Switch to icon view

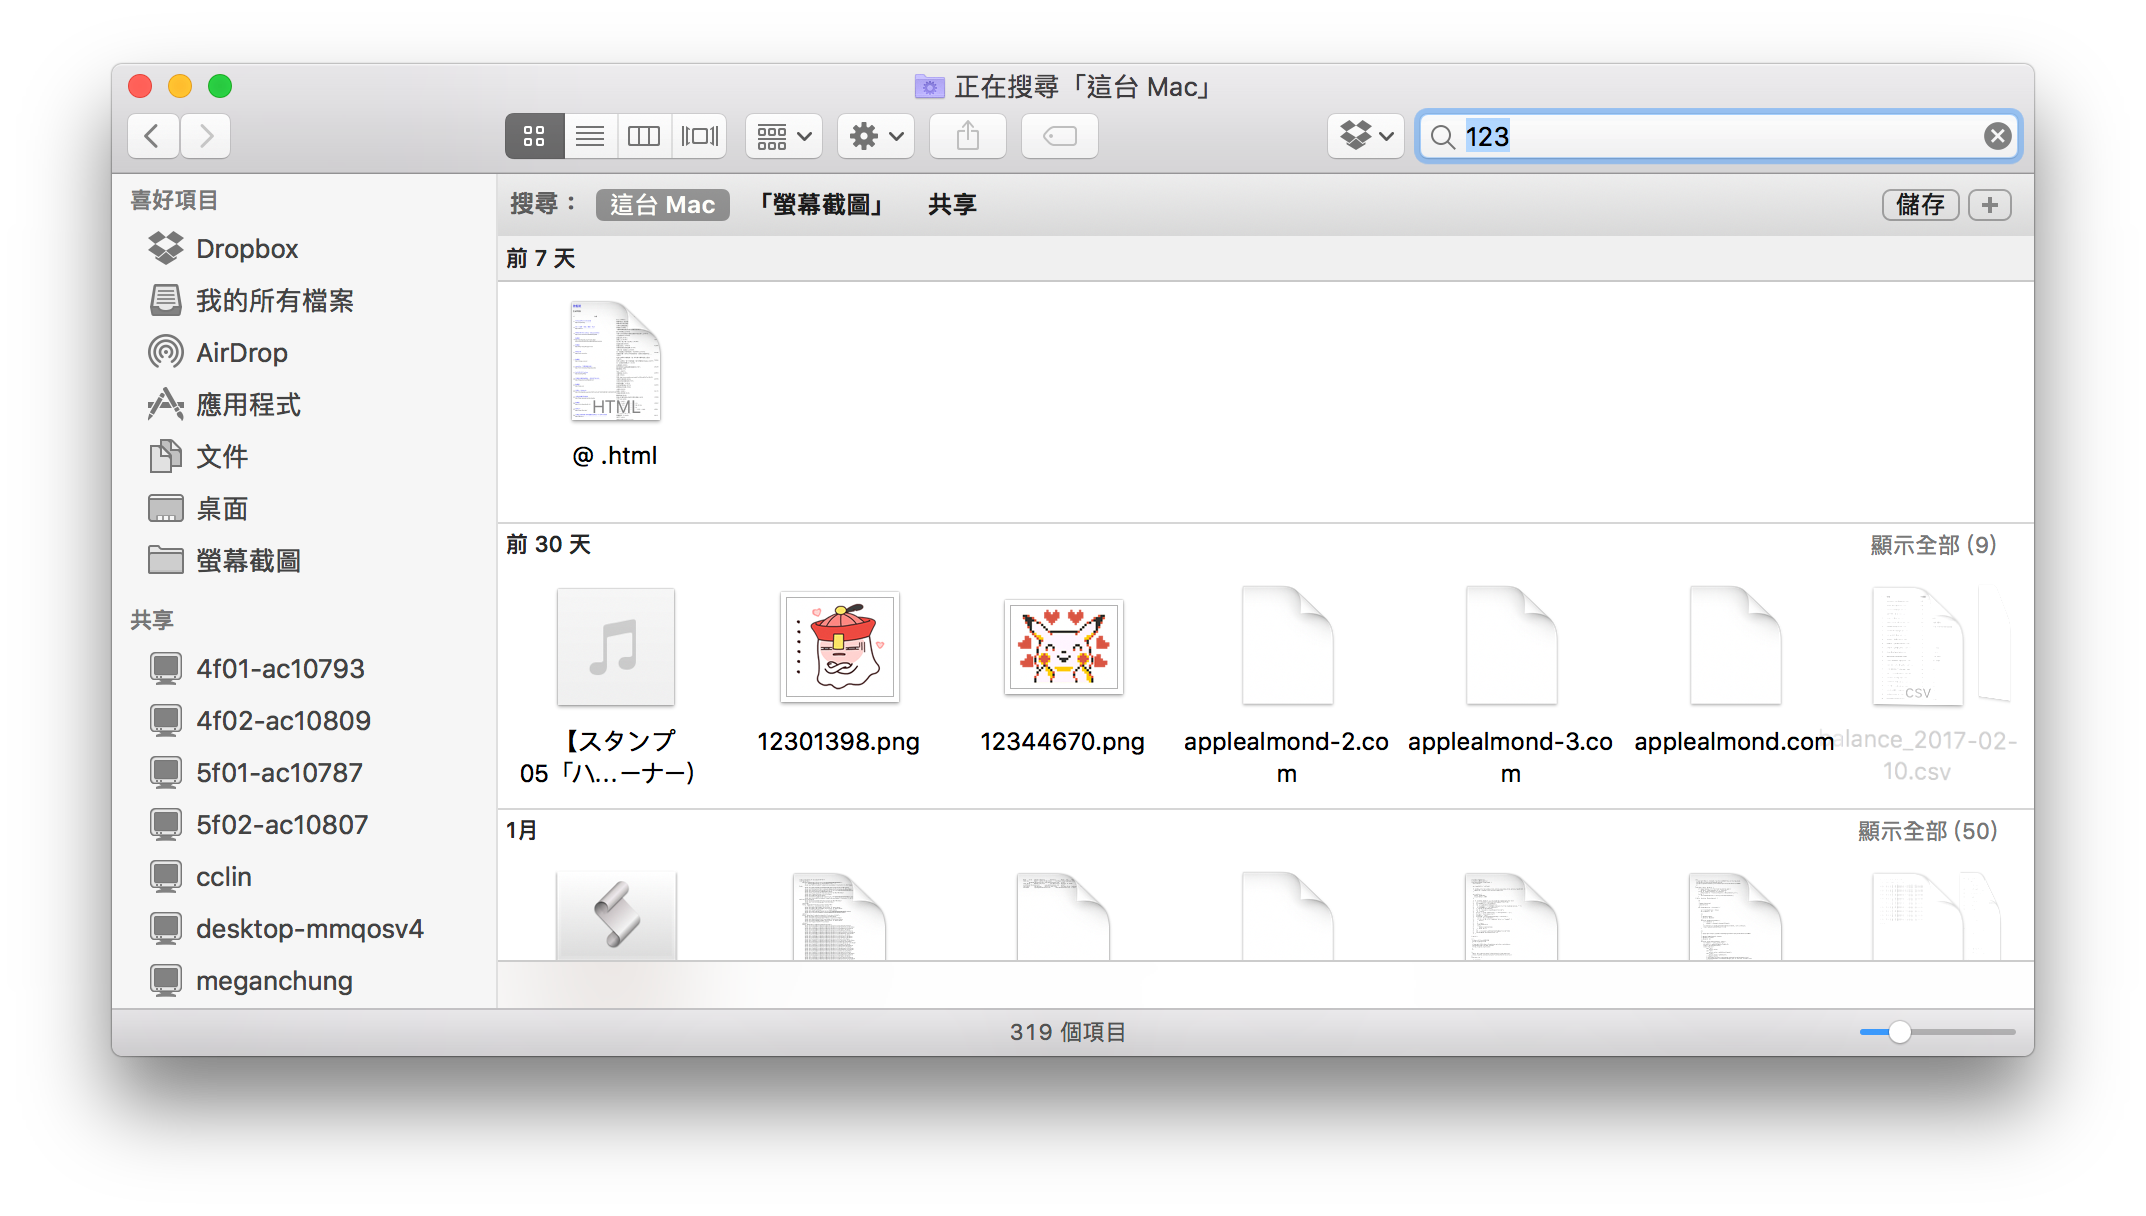(534, 136)
